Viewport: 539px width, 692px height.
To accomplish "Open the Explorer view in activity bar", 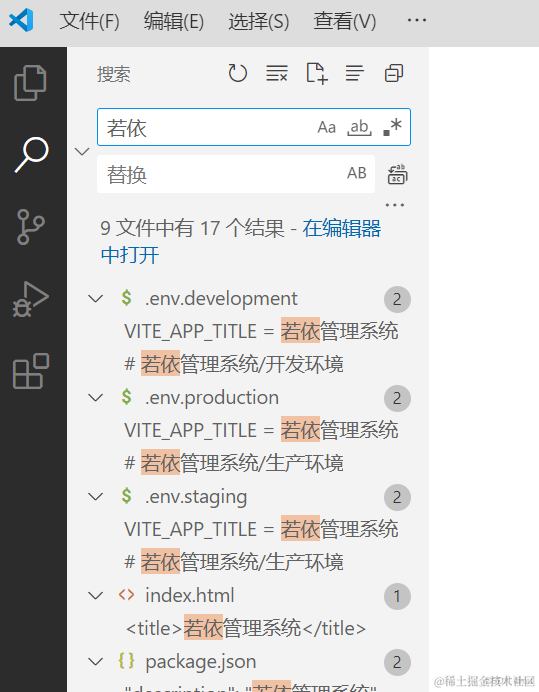I will pos(30,83).
